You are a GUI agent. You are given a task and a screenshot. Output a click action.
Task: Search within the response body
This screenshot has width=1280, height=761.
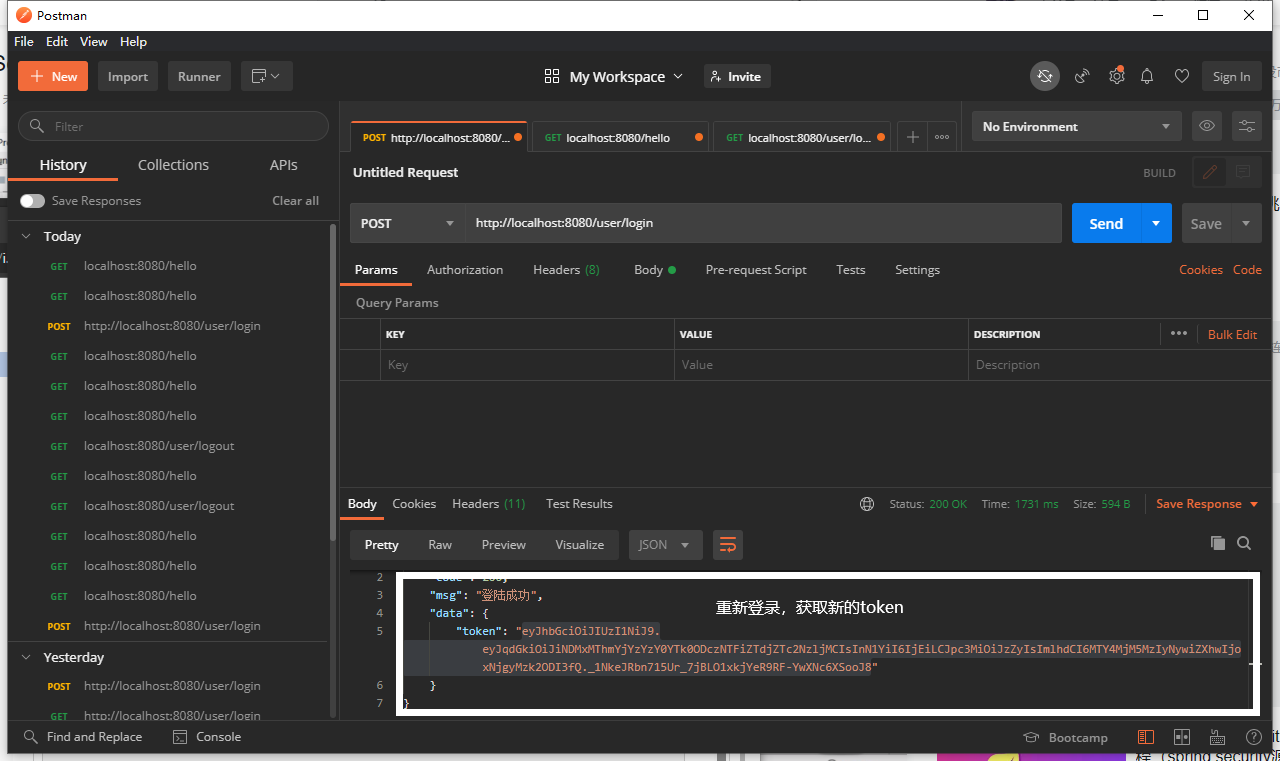coord(1244,543)
